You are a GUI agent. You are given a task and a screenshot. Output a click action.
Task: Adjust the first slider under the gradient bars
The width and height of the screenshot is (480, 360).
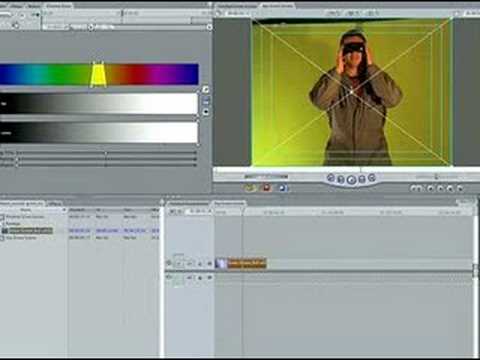pyautogui.click(x=107, y=153)
